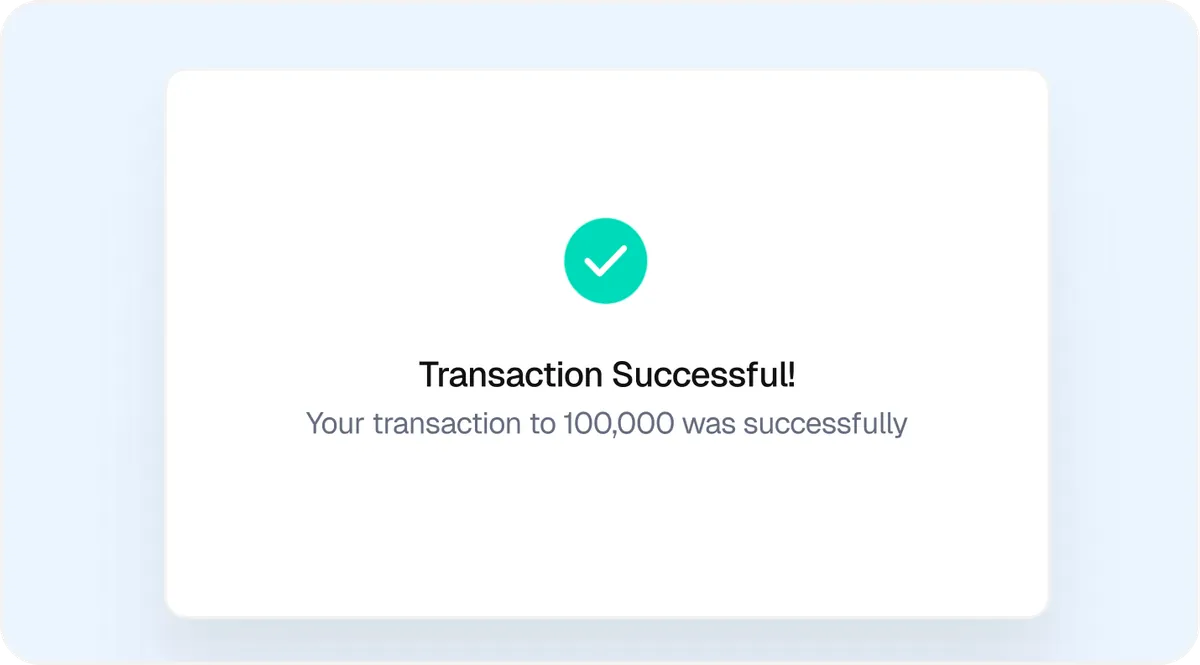Click the teal circle badge edge
The image size is (1200, 665).
point(568,261)
